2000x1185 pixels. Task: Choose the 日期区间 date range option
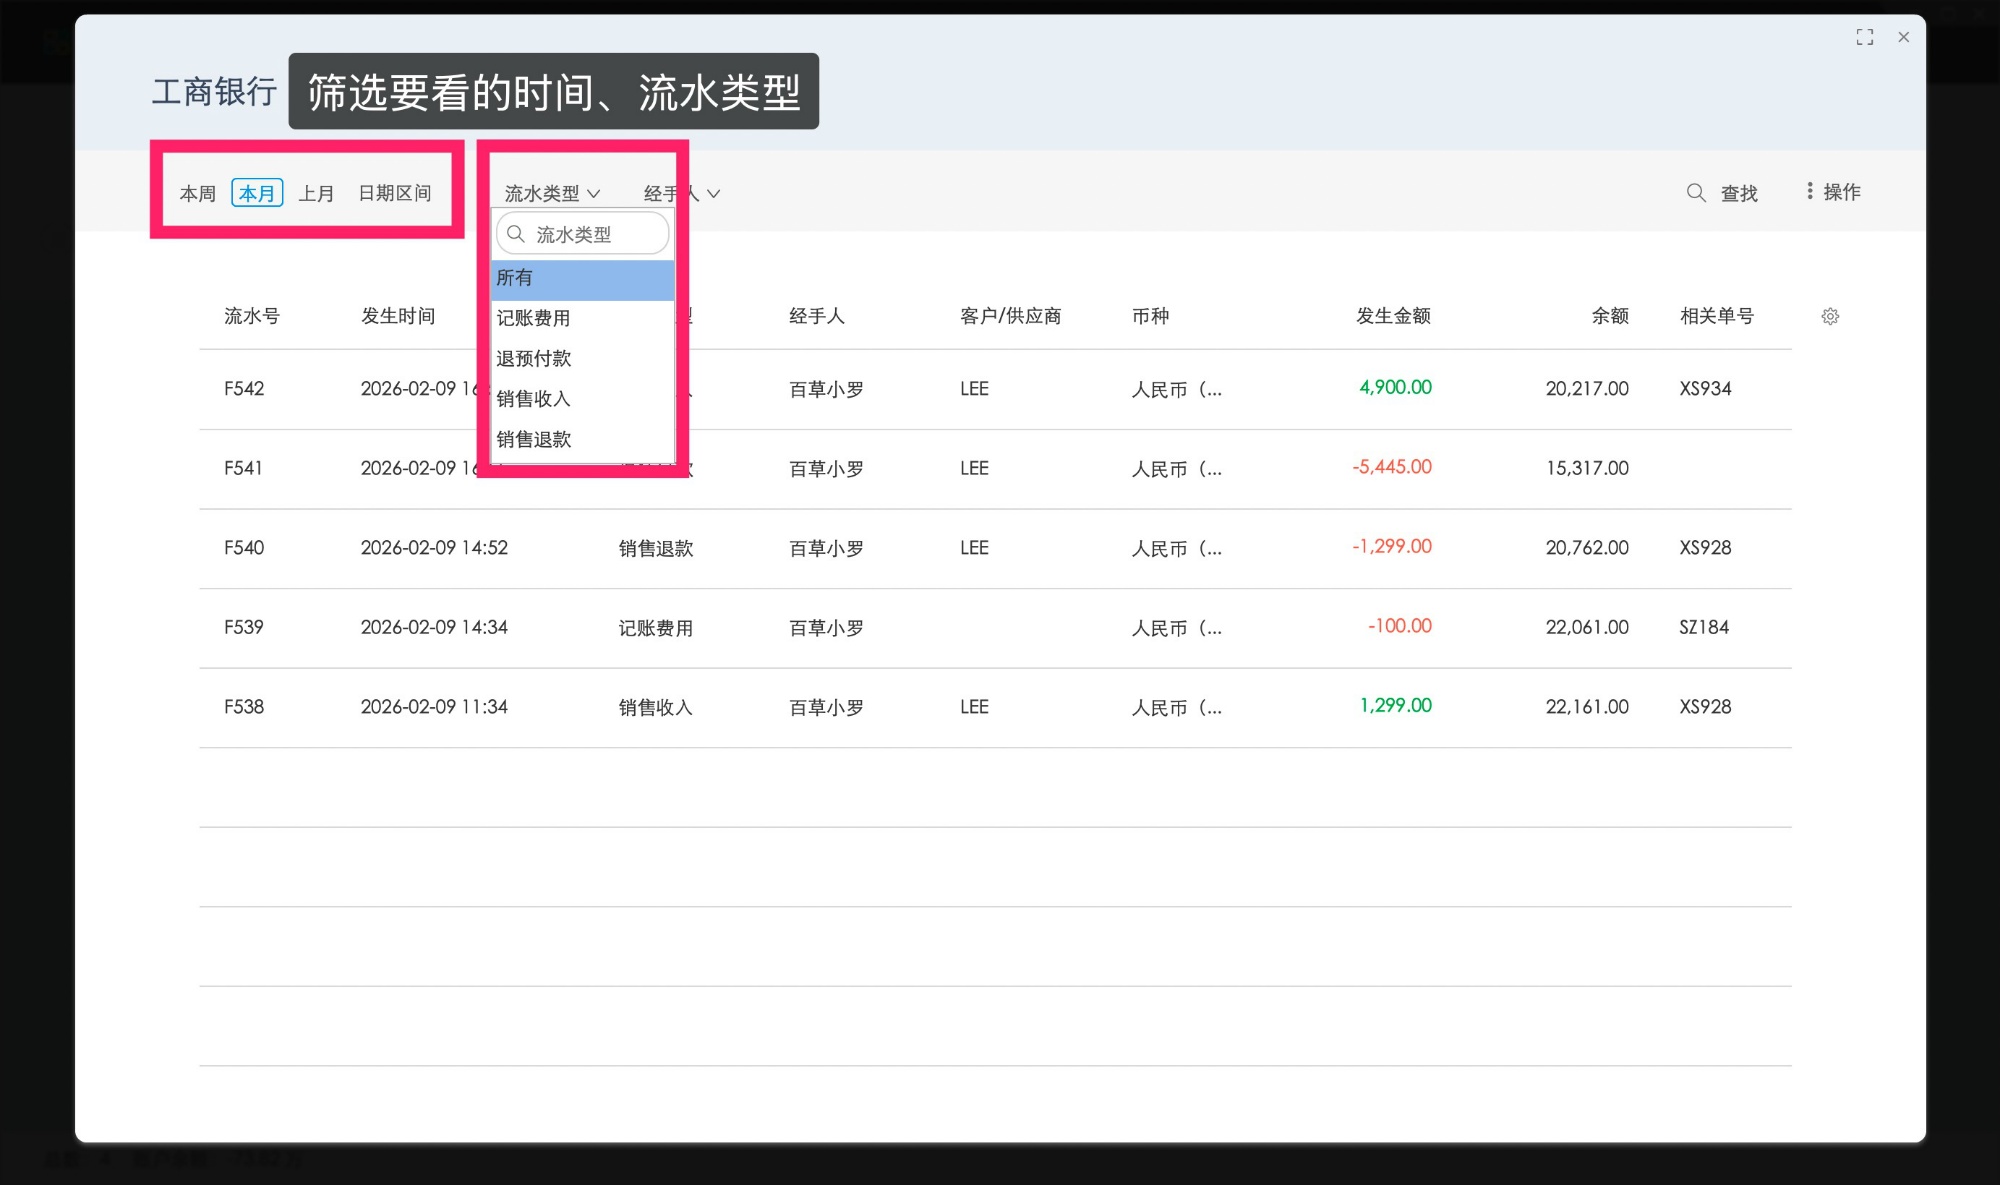click(396, 193)
